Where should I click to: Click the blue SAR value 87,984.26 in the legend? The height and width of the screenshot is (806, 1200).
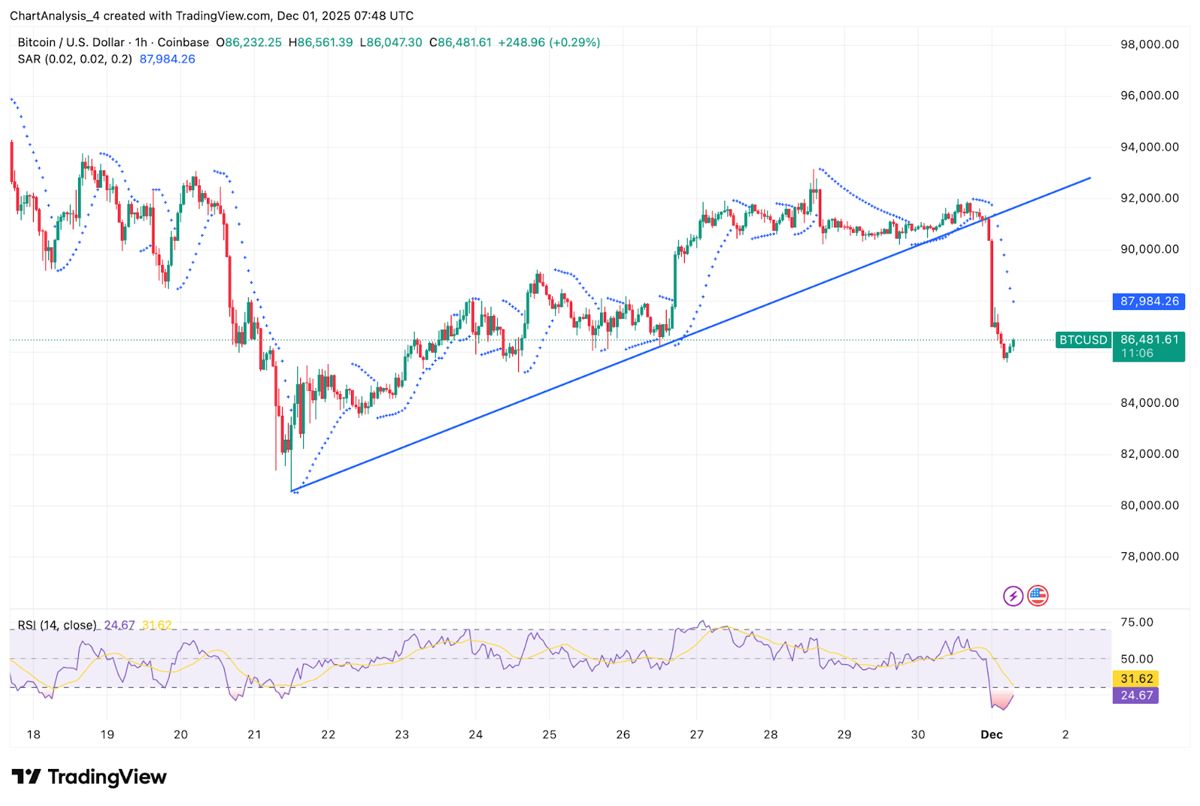coord(166,59)
